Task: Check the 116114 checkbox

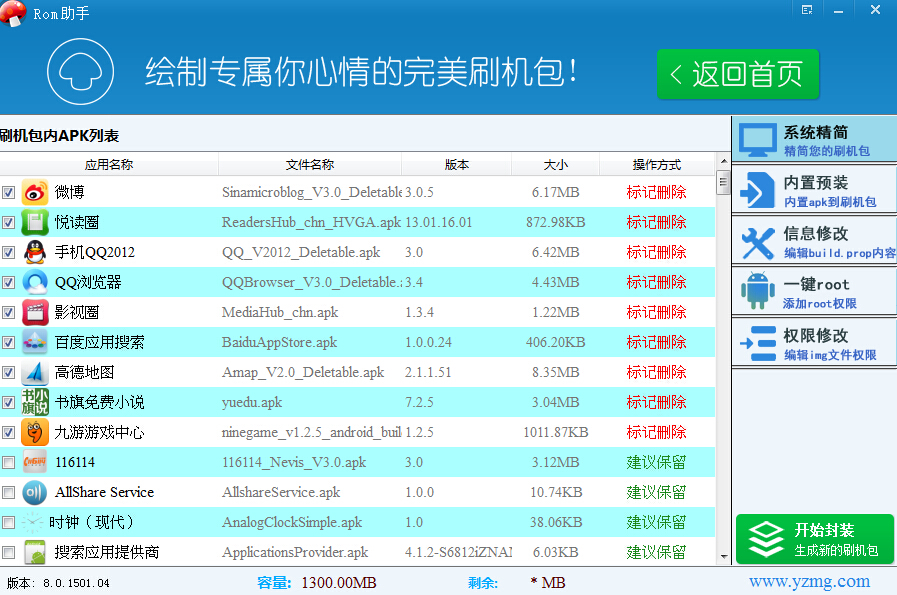Action: (9, 462)
